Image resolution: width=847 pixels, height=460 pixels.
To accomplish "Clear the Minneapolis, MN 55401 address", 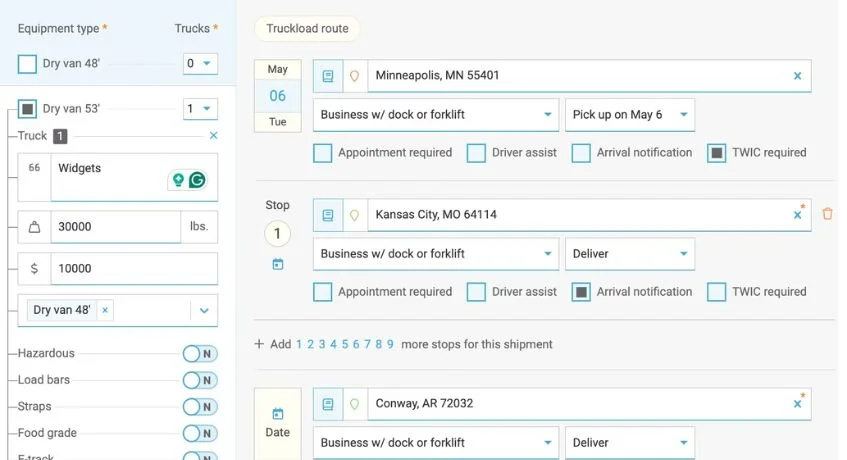I will (797, 76).
